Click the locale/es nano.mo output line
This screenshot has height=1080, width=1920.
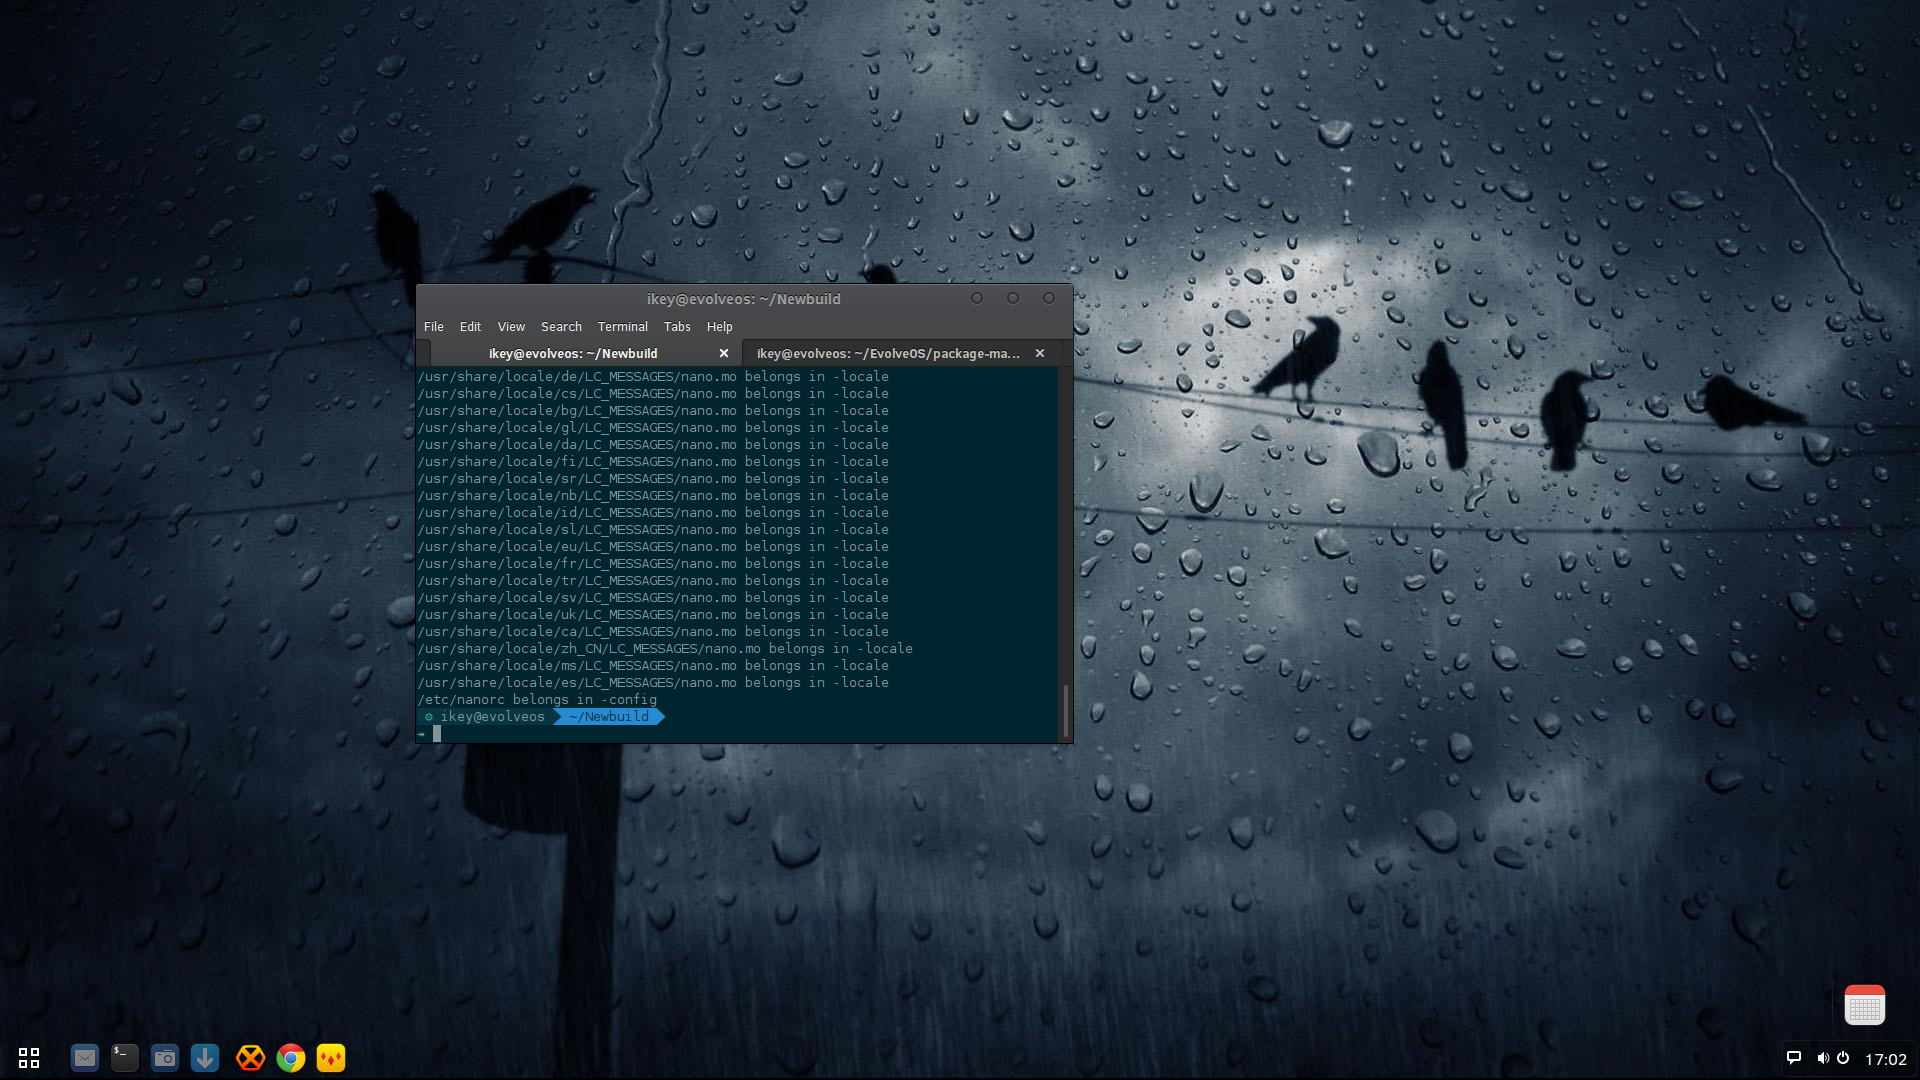point(653,683)
